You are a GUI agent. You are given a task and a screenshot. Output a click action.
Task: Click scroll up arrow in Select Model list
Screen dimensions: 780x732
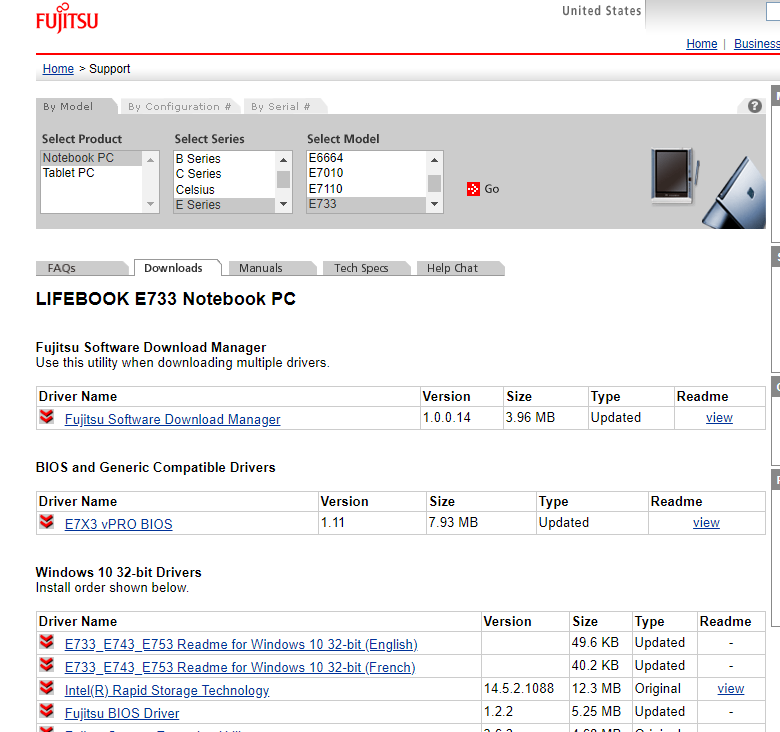[434, 159]
